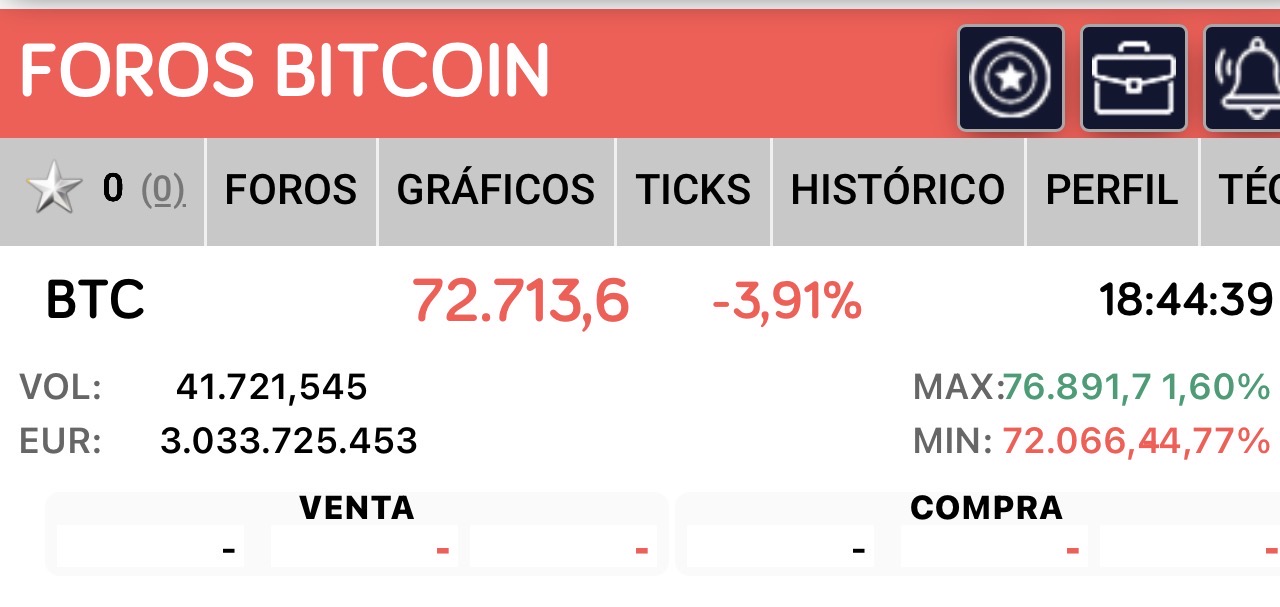Open the TICKS tab
Viewport: 1280px width, 607px height.
(693, 190)
